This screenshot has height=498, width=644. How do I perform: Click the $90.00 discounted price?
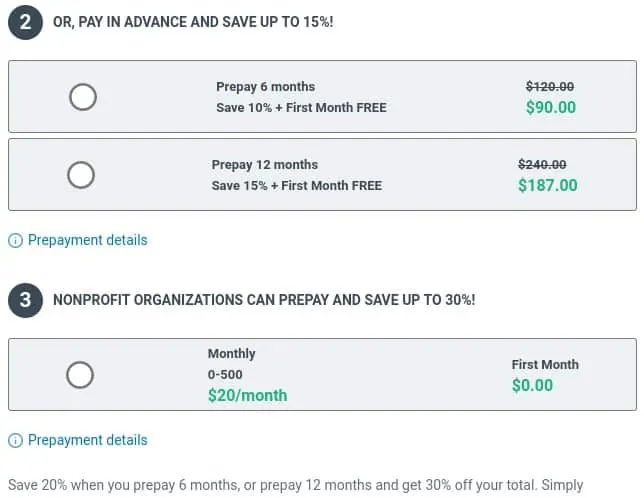pos(551,108)
